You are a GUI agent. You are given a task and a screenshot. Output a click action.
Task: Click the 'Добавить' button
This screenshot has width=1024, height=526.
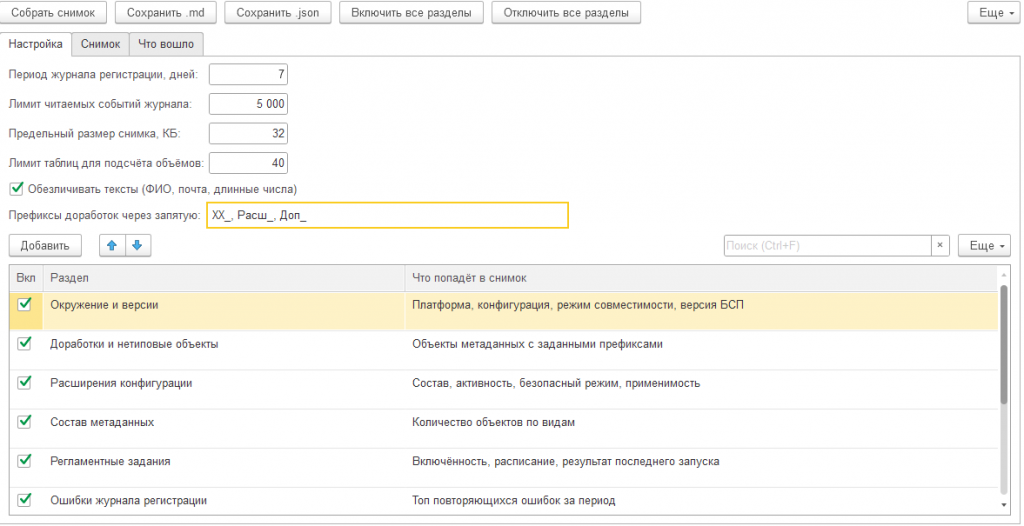(45, 246)
